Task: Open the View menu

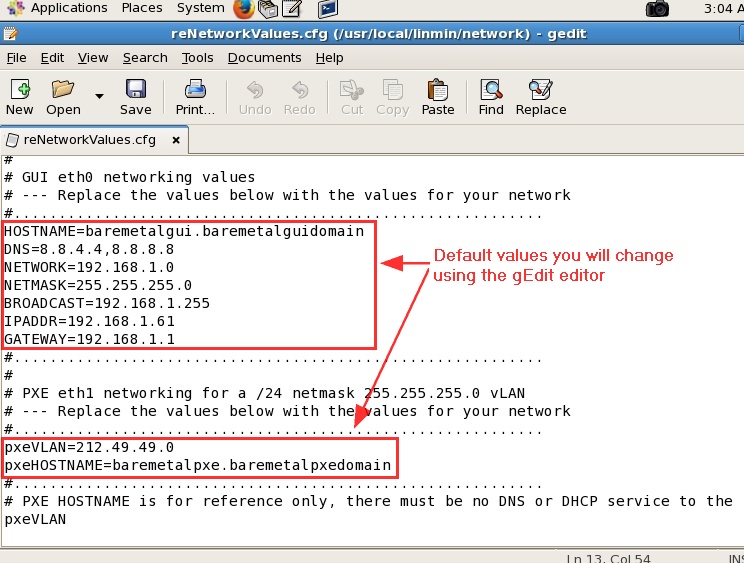Action: (93, 57)
